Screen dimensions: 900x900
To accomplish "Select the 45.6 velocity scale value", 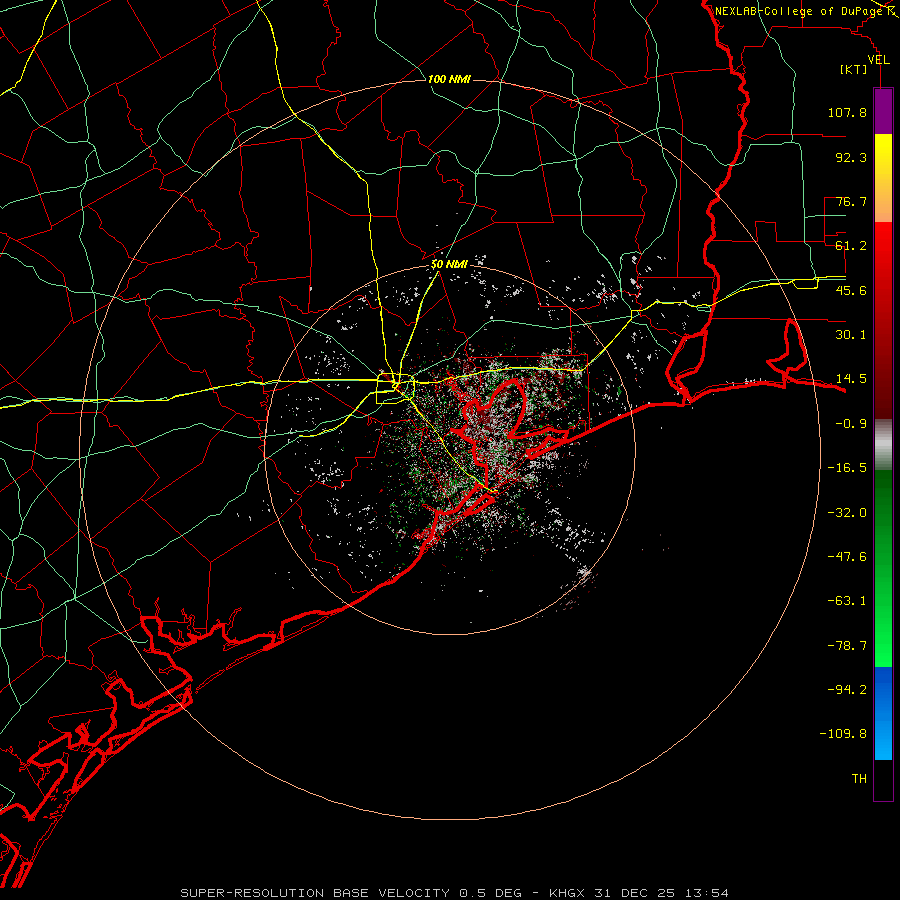I will pyautogui.click(x=851, y=290).
